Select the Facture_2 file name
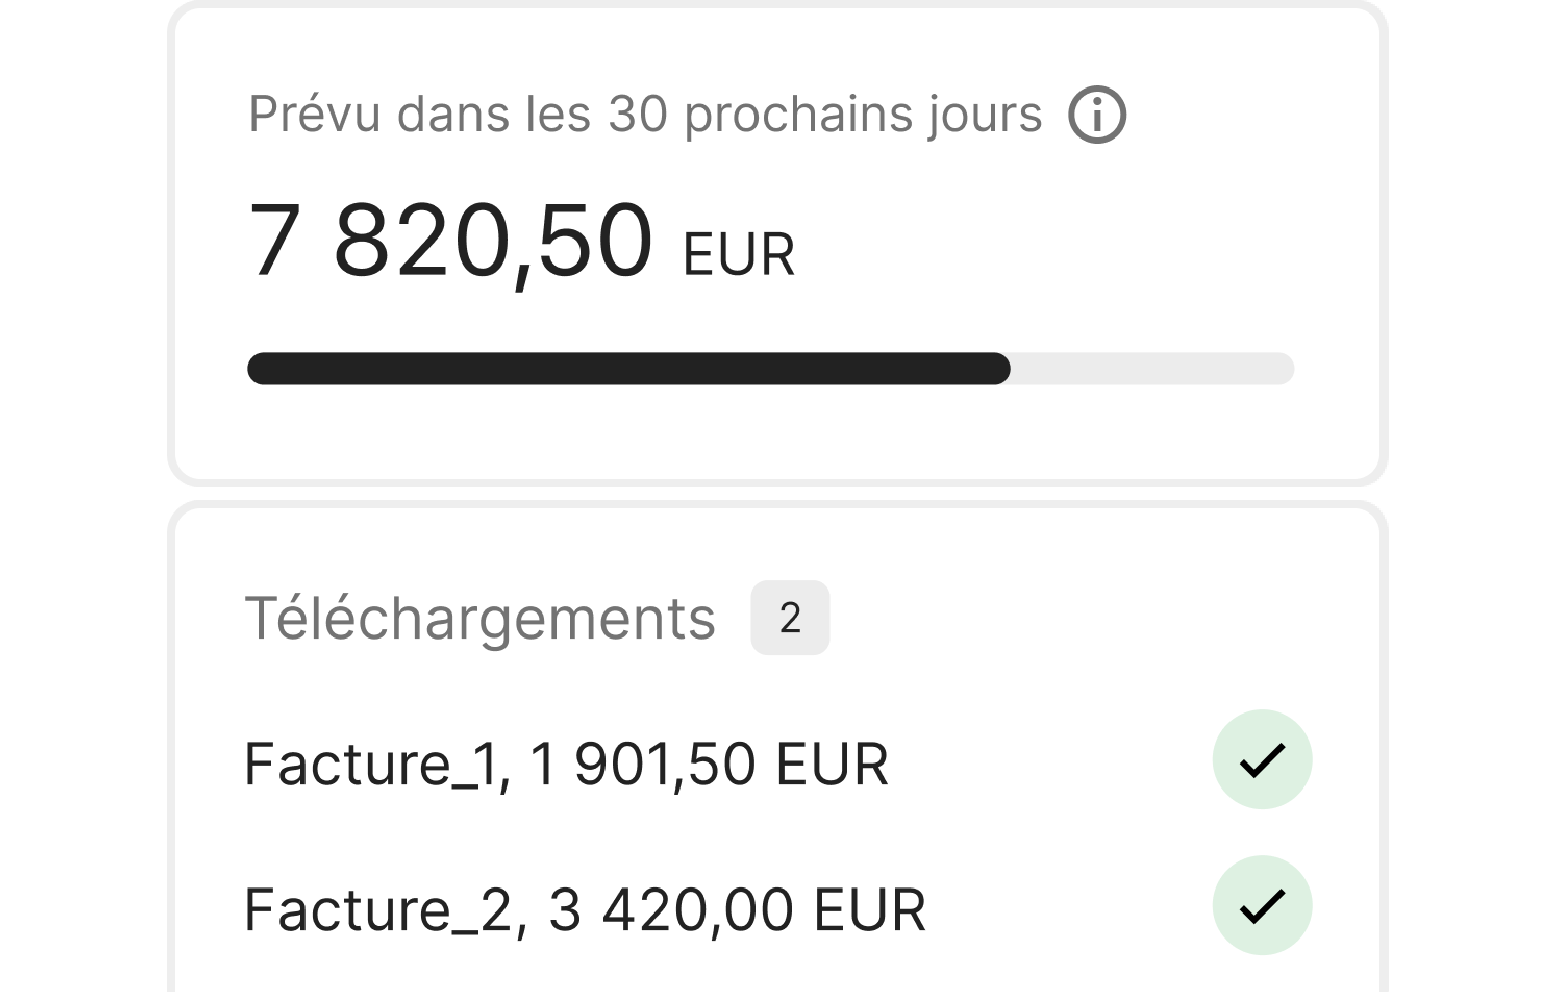1555x992 pixels. [x=378, y=911]
